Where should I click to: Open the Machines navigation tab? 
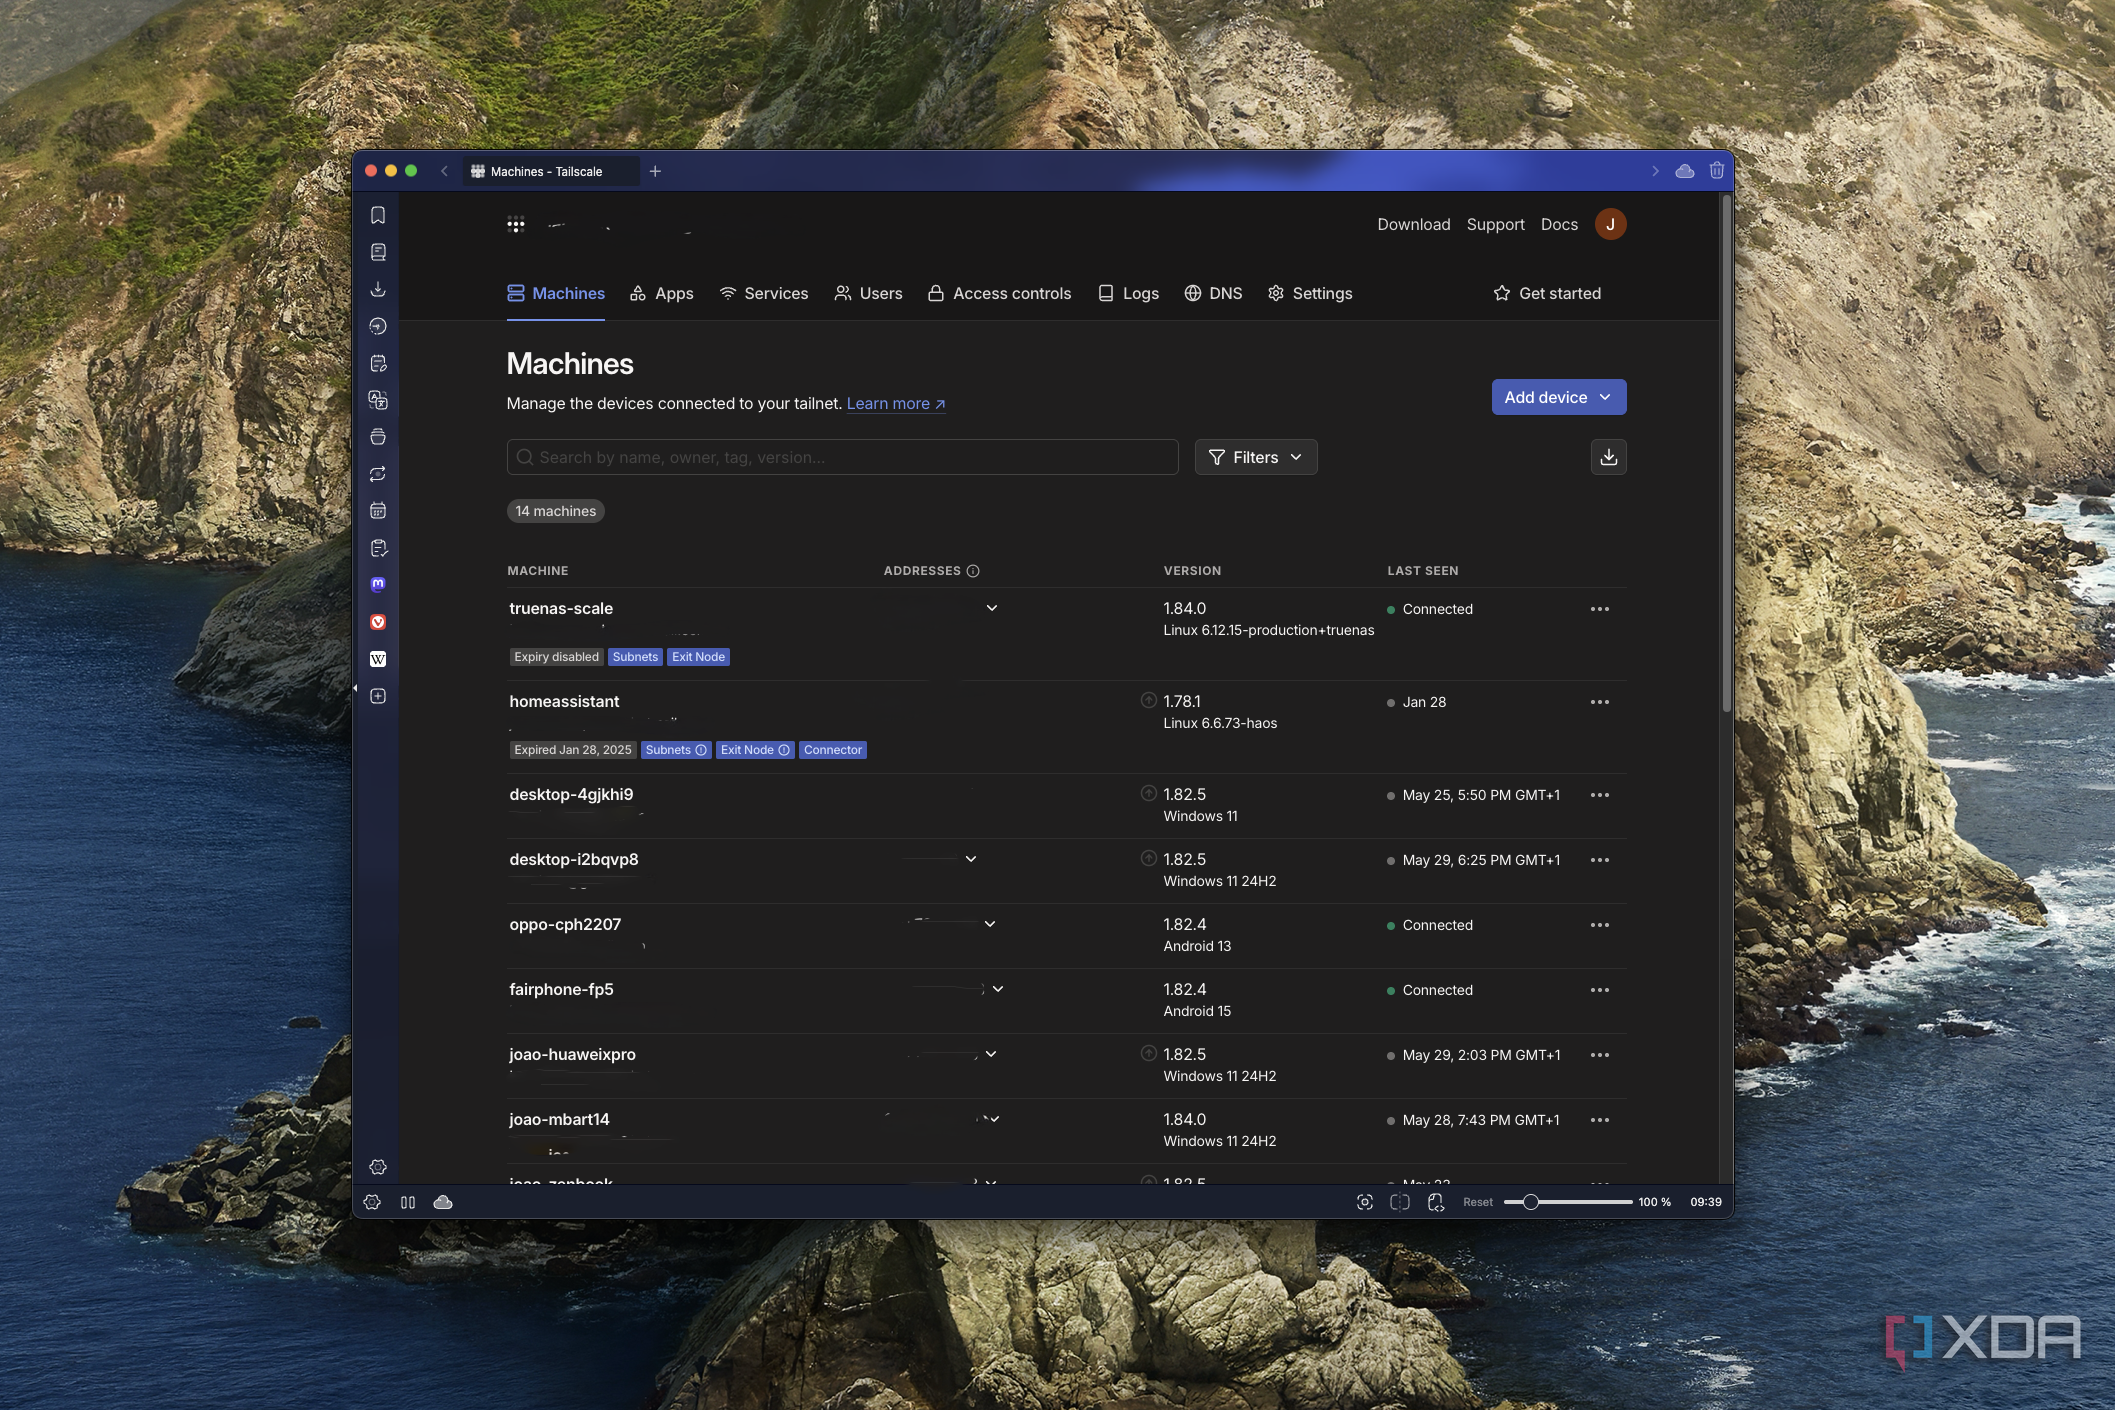click(x=556, y=293)
